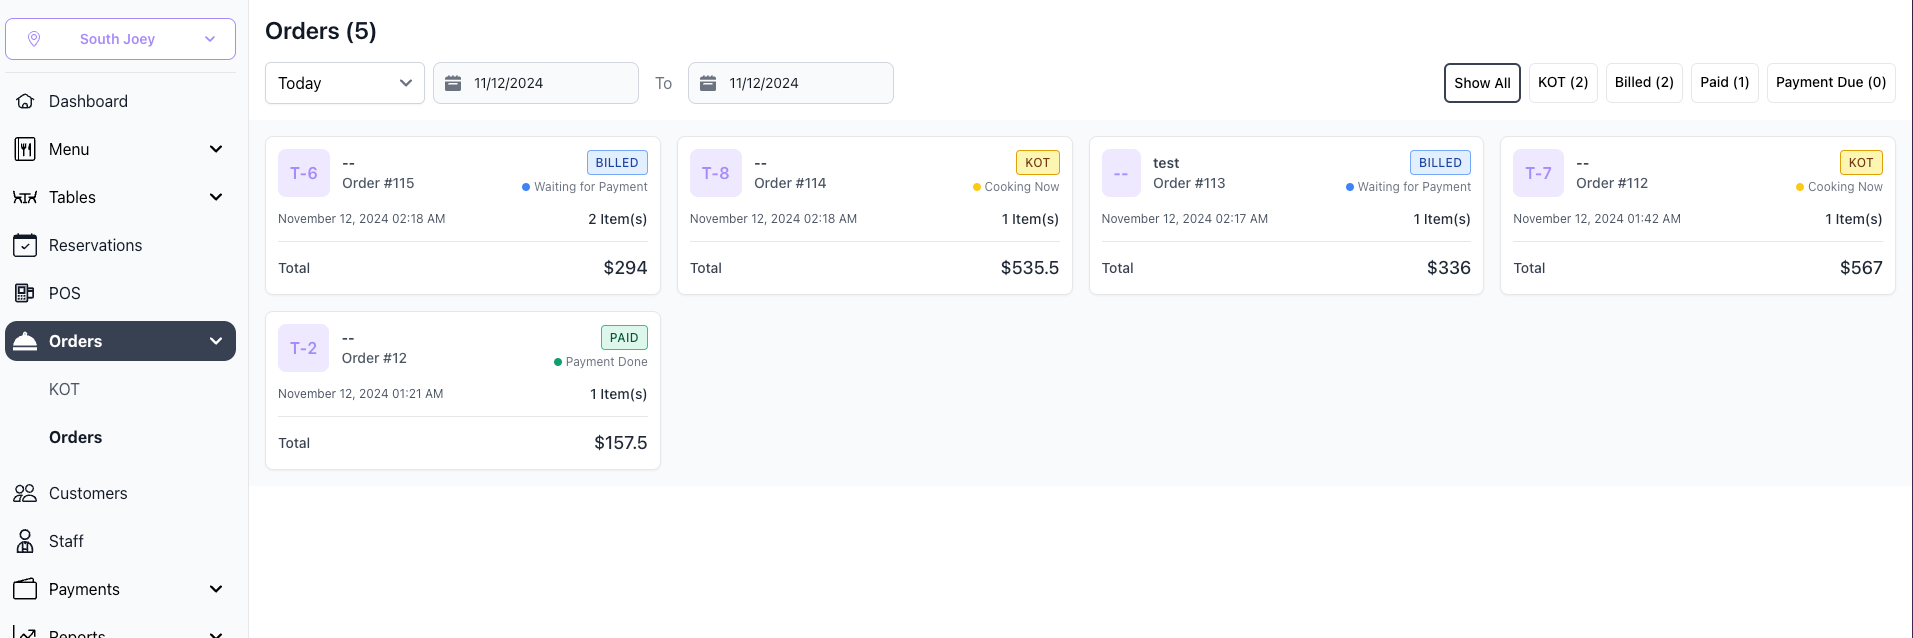1913x638 pixels.
Task: Click the Reservations calendar icon
Action: coord(25,245)
